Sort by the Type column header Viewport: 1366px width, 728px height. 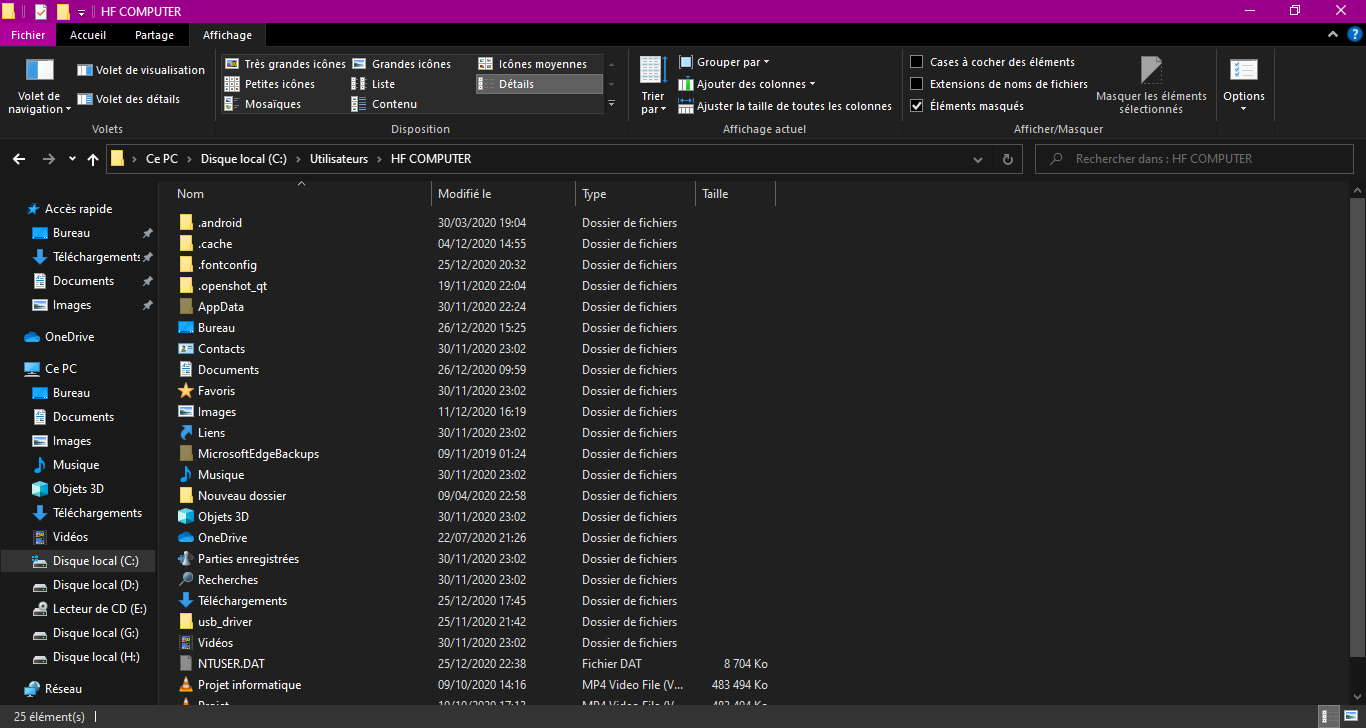pos(636,194)
